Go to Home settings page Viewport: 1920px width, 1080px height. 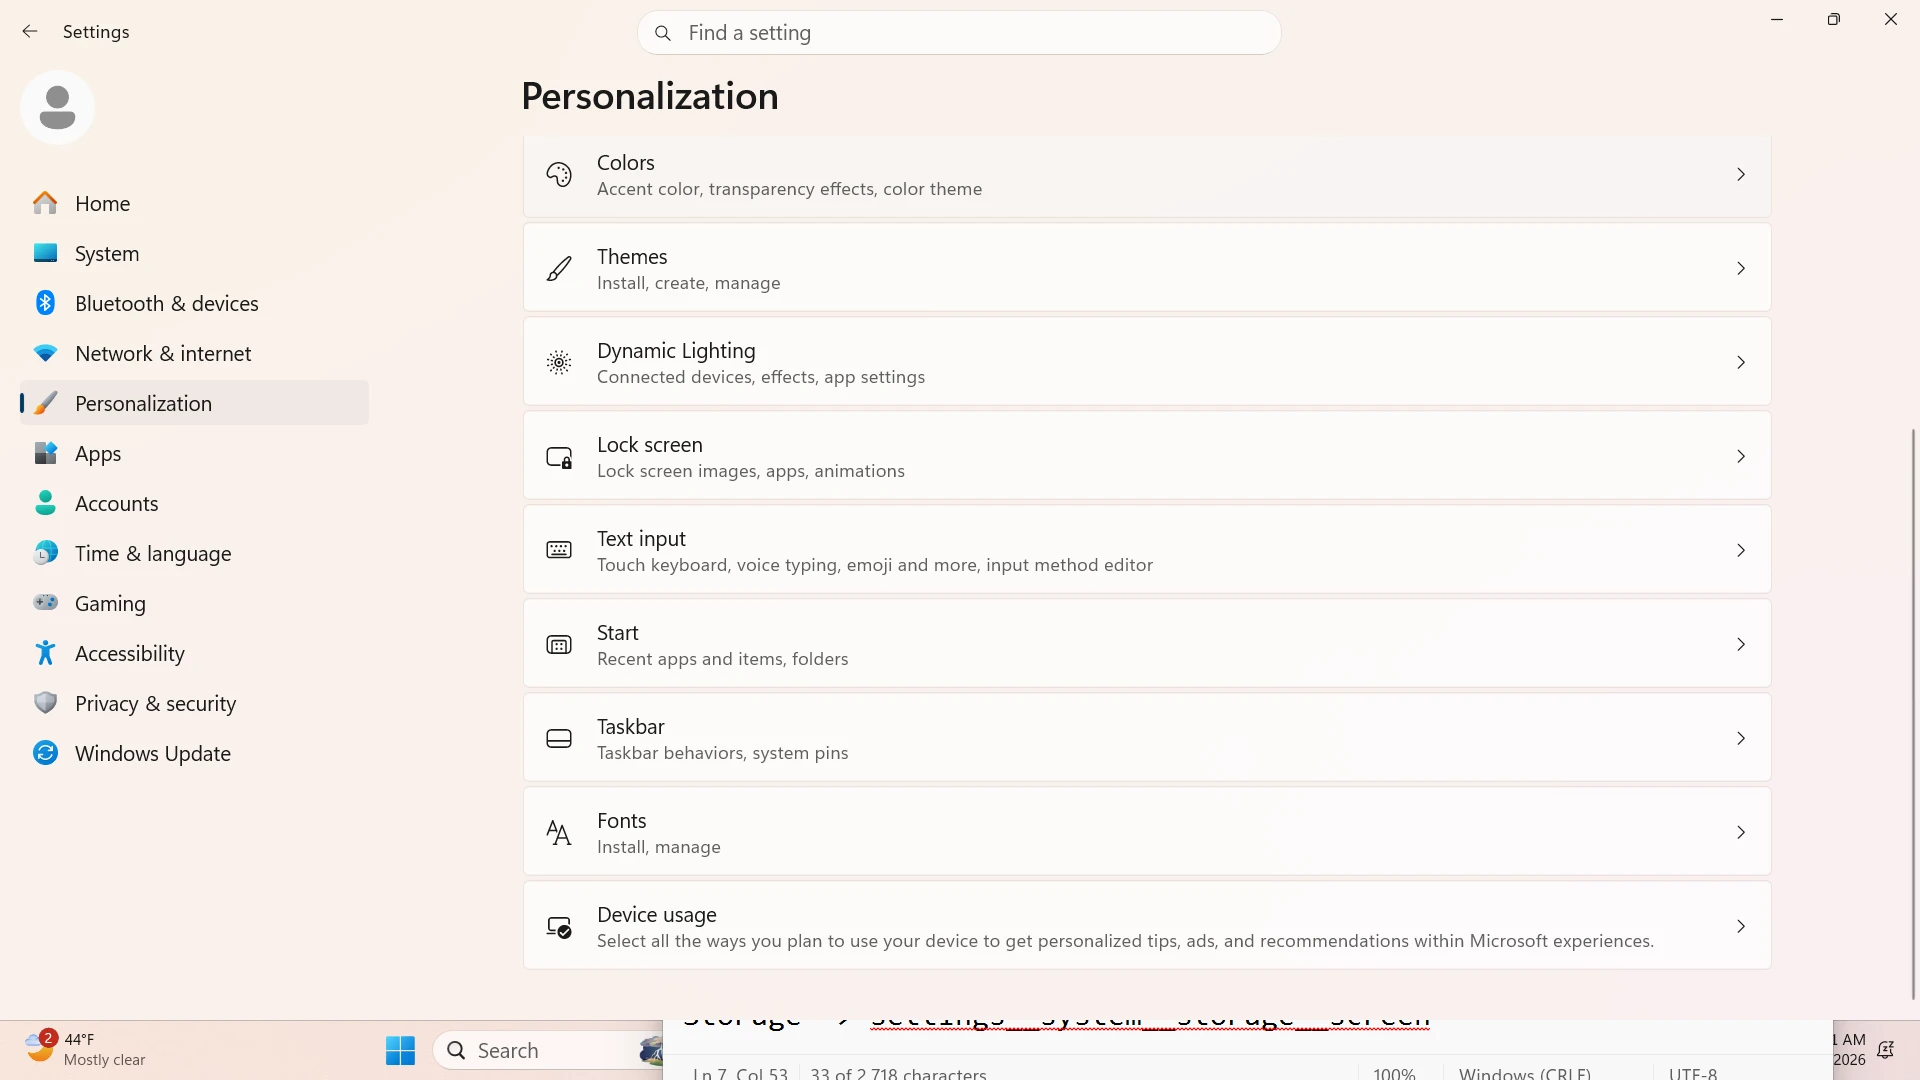click(x=194, y=203)
